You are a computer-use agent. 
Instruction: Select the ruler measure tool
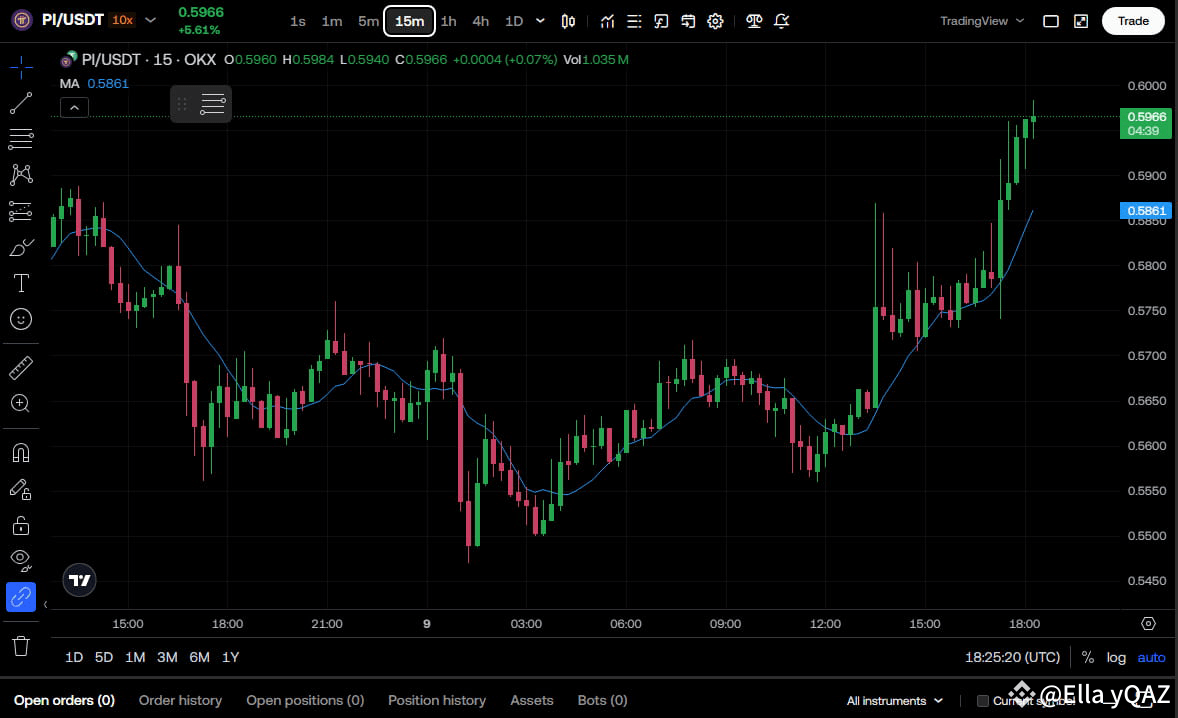click(x=21, y=367)
